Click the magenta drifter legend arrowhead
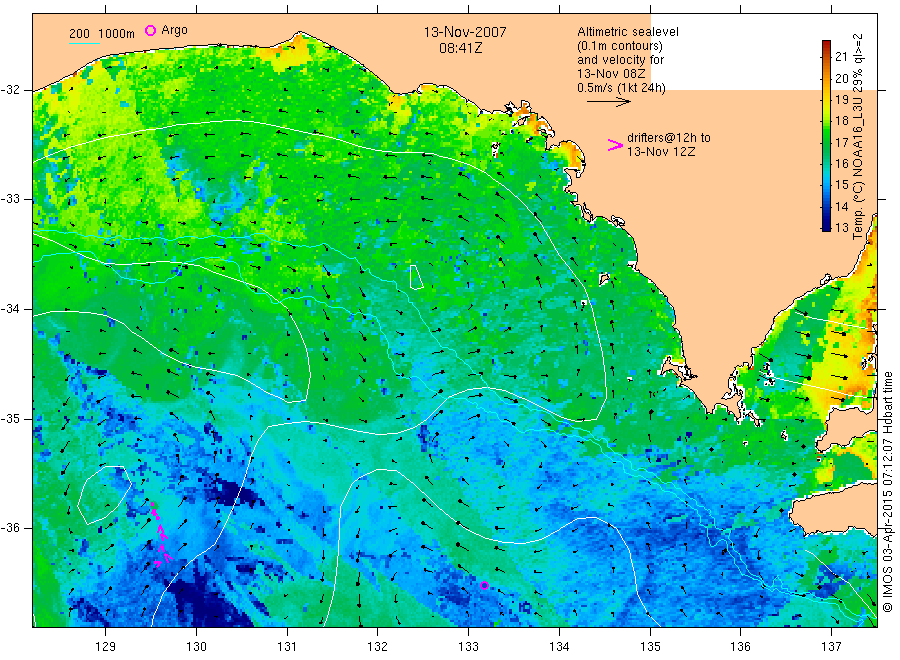 click(x=615, y=145)
